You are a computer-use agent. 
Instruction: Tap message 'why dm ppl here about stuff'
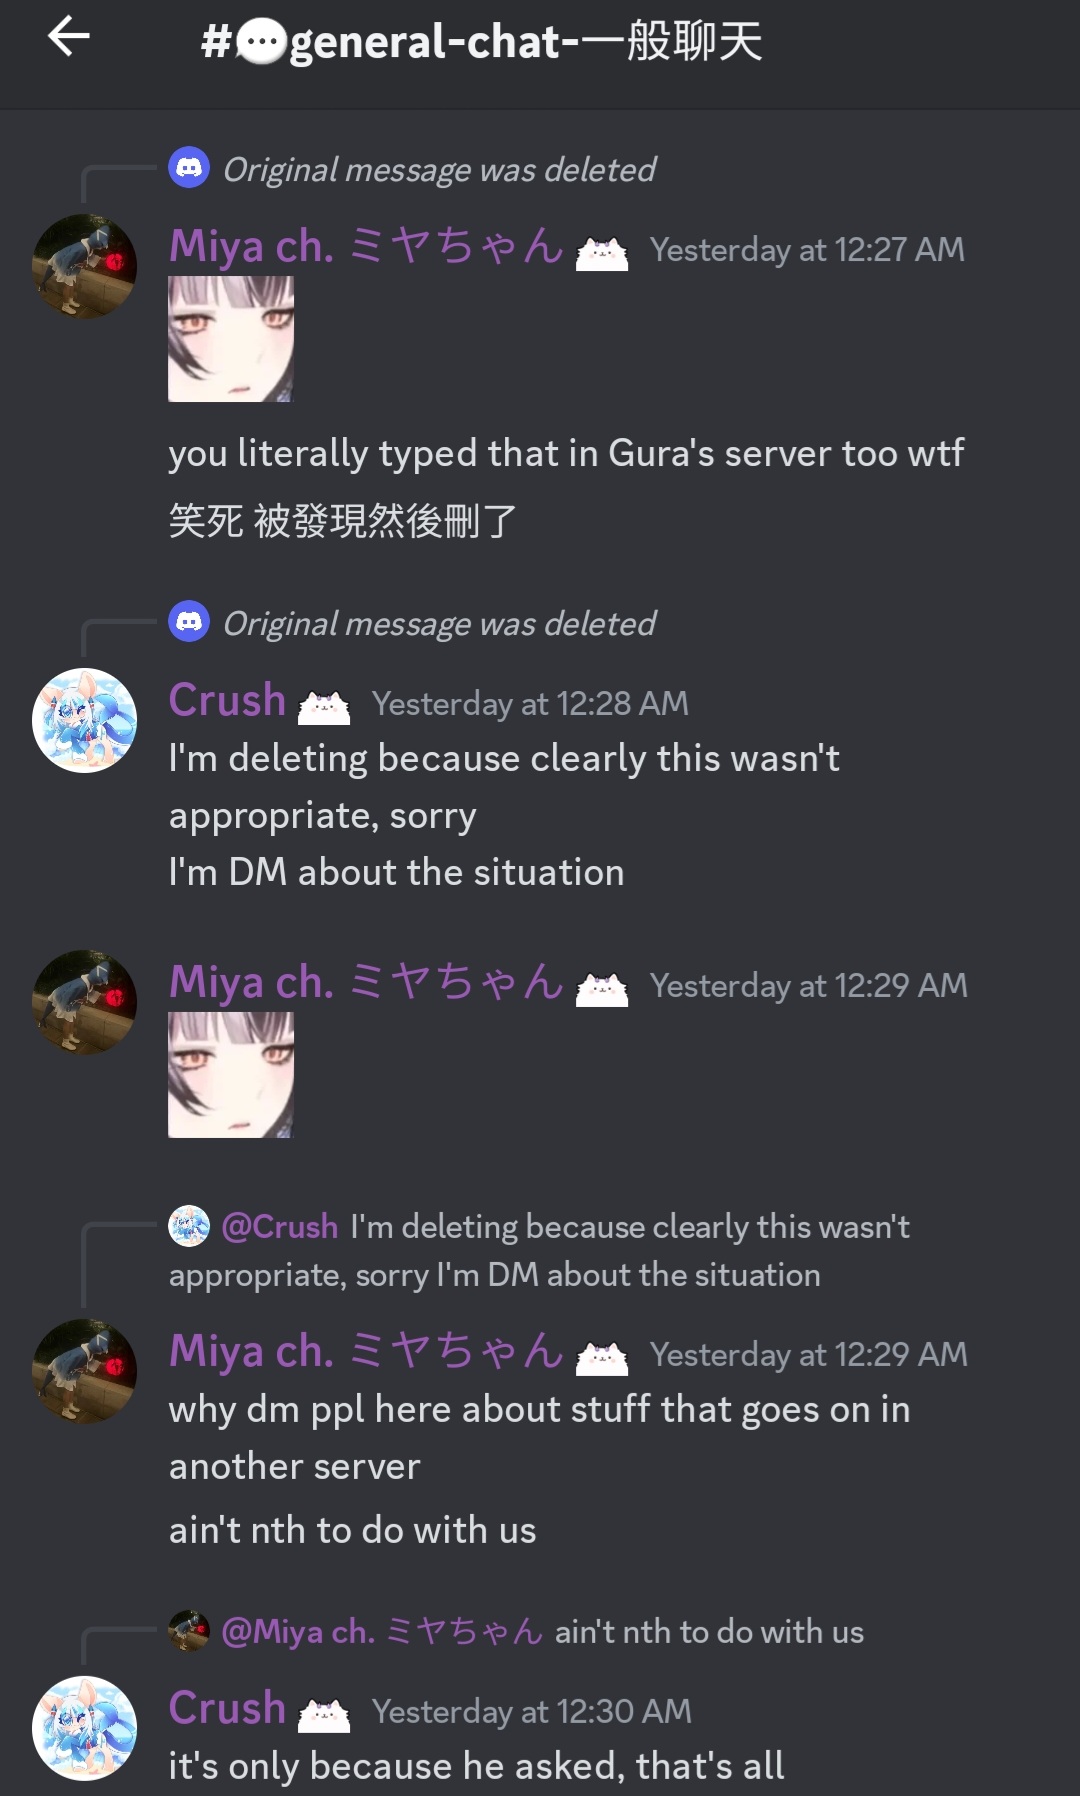(x=540, y=1438)
